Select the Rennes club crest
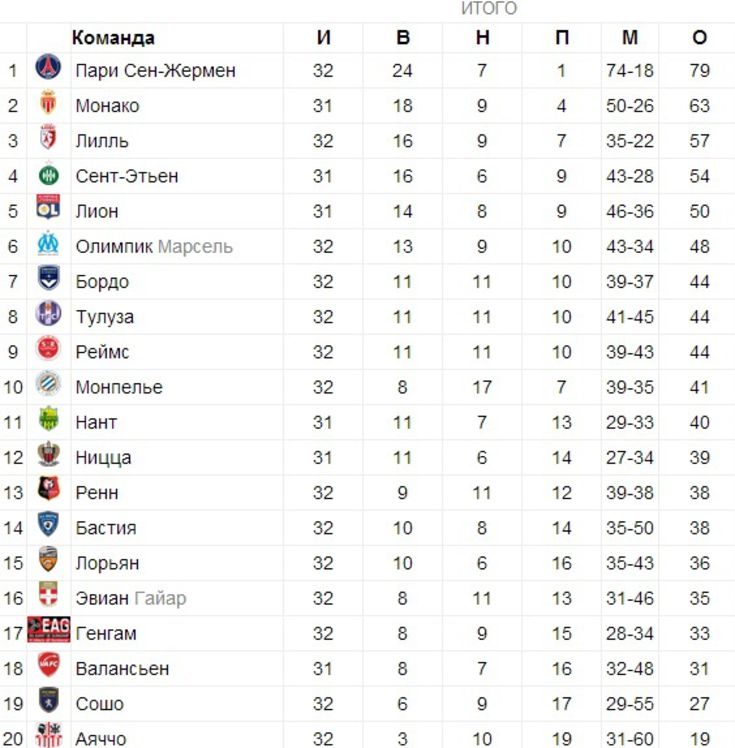The image size is (735, 748). pyautogui.click(x=48, y=488)
